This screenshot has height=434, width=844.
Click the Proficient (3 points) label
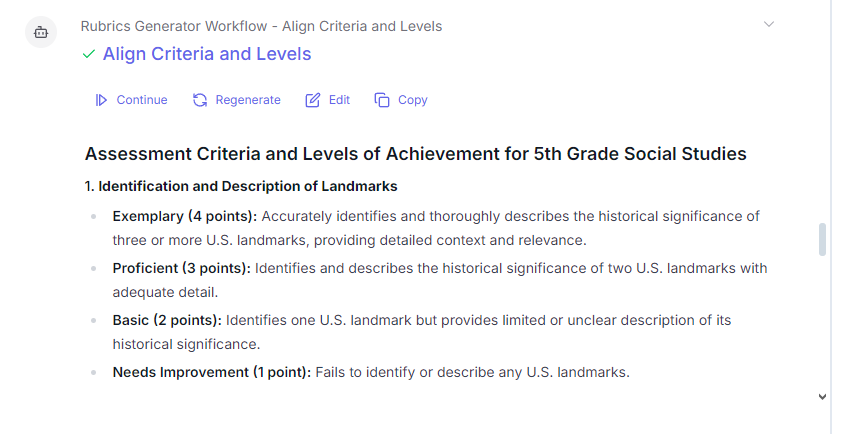tap(182, 268)
